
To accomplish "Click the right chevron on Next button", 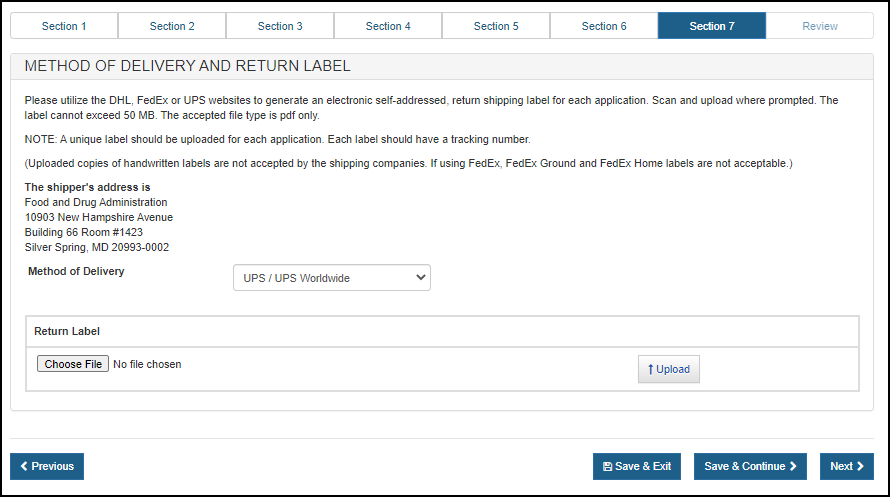I will point(859,467).
